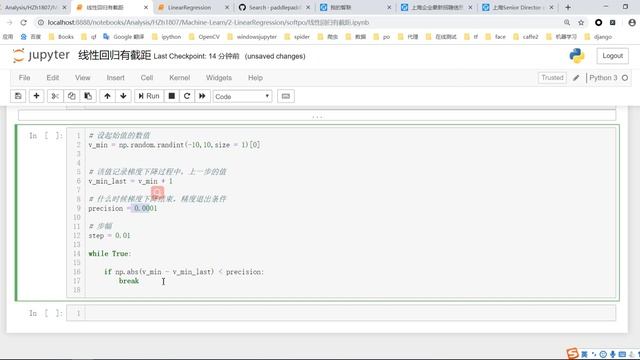
Task: Cut selected cells with scissors icon
Action: pyautogui.click(x=55, y=96)
